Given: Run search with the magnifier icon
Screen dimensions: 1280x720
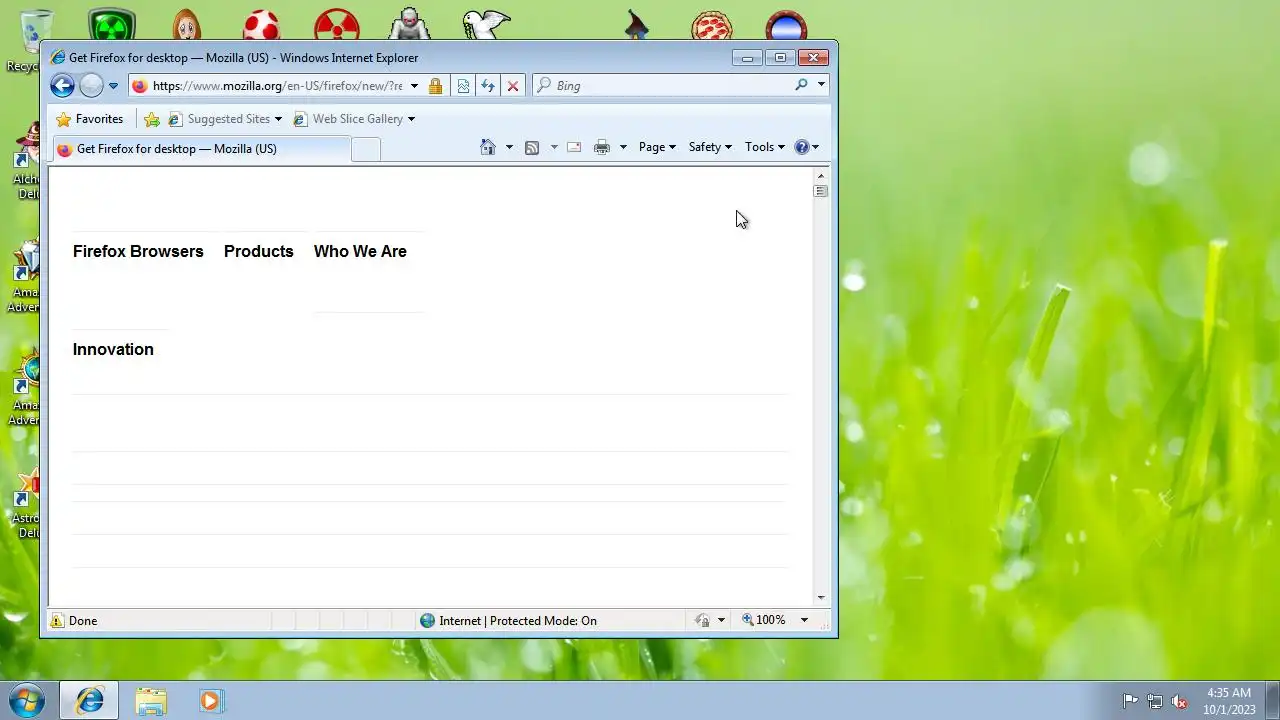Looking at the screenshot, I should pyautogui.click(x=801, y=85).
